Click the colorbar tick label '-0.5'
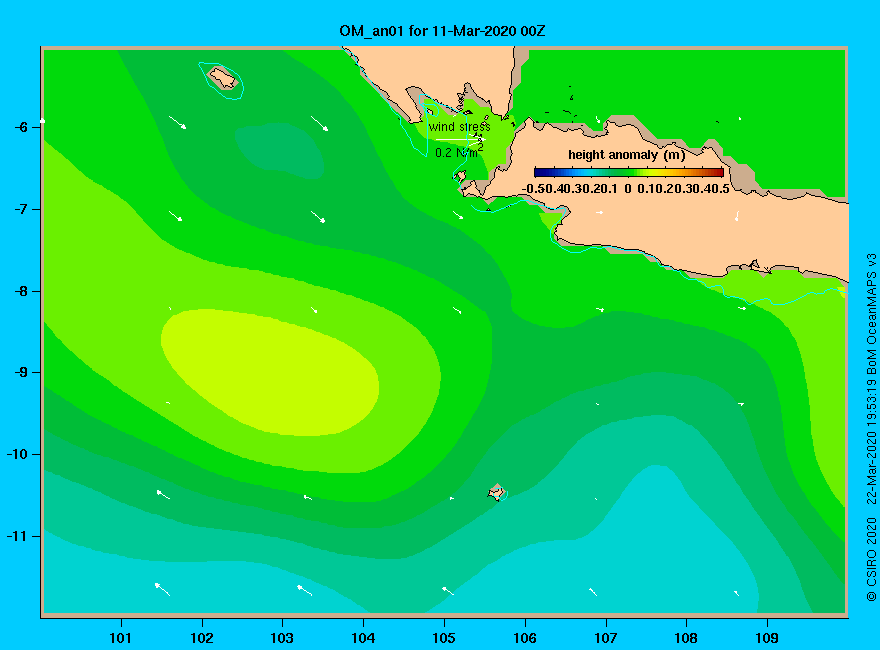Image resolution: width=880 pixels, height=650 pixels. click(533, 189)
